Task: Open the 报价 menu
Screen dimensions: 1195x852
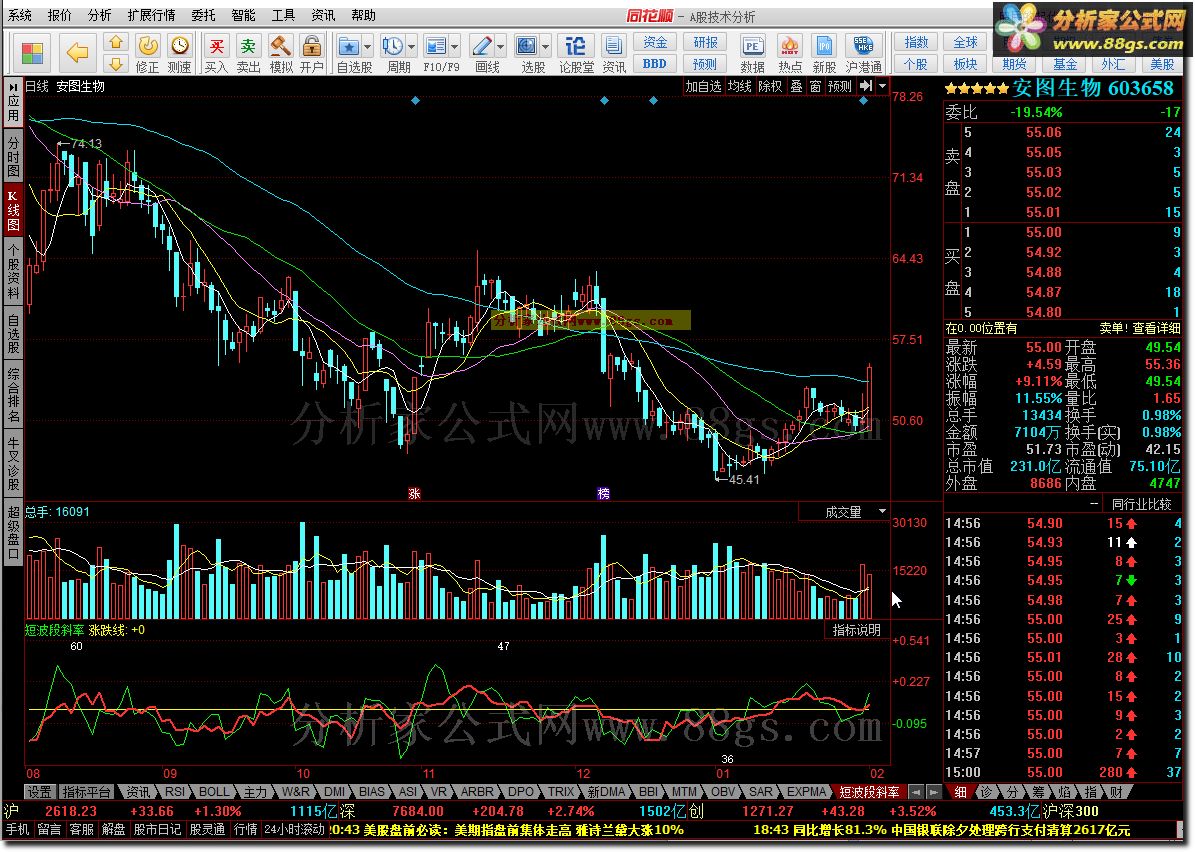Action: click(59, 15)
